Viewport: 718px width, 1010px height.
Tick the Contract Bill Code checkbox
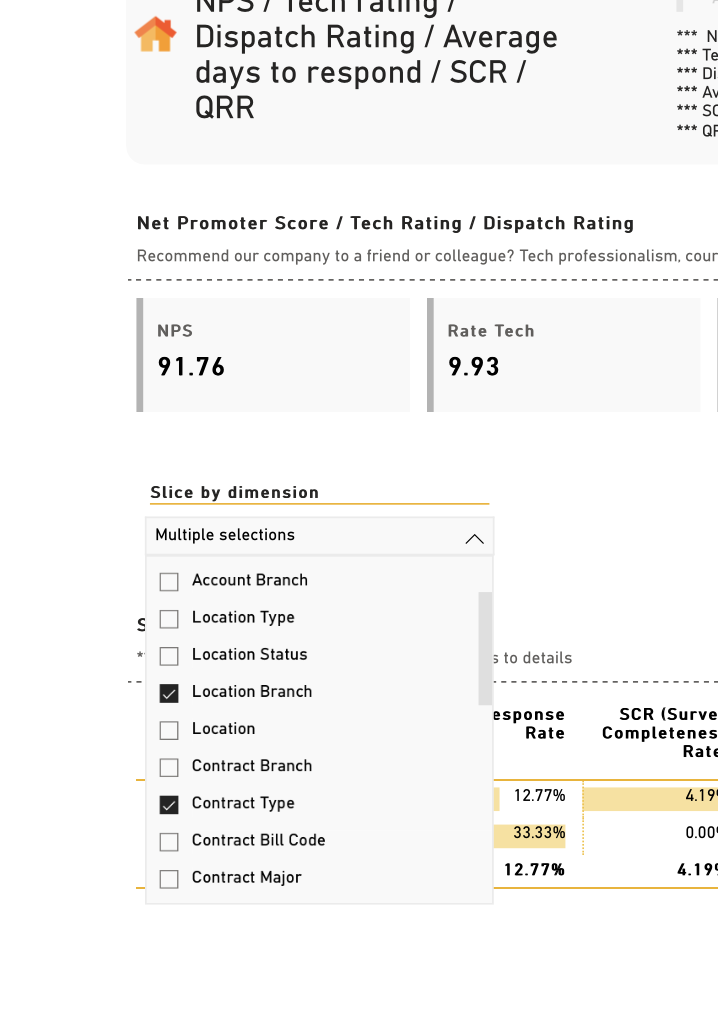pos(169,842)
